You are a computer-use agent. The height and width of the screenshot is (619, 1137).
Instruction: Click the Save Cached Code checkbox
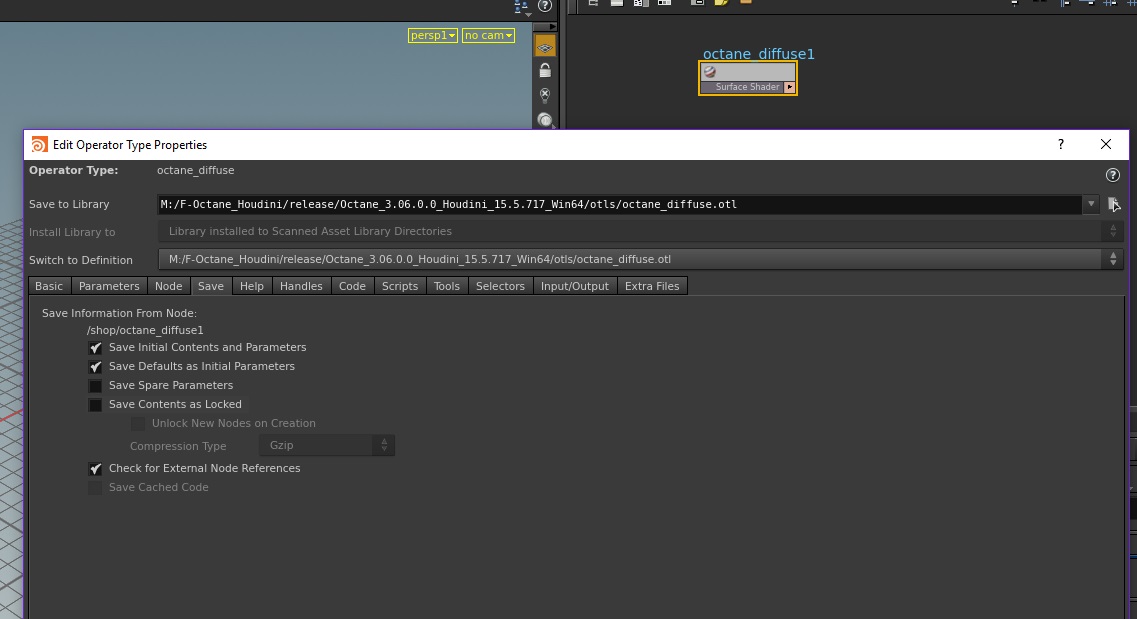pos(95,488)
